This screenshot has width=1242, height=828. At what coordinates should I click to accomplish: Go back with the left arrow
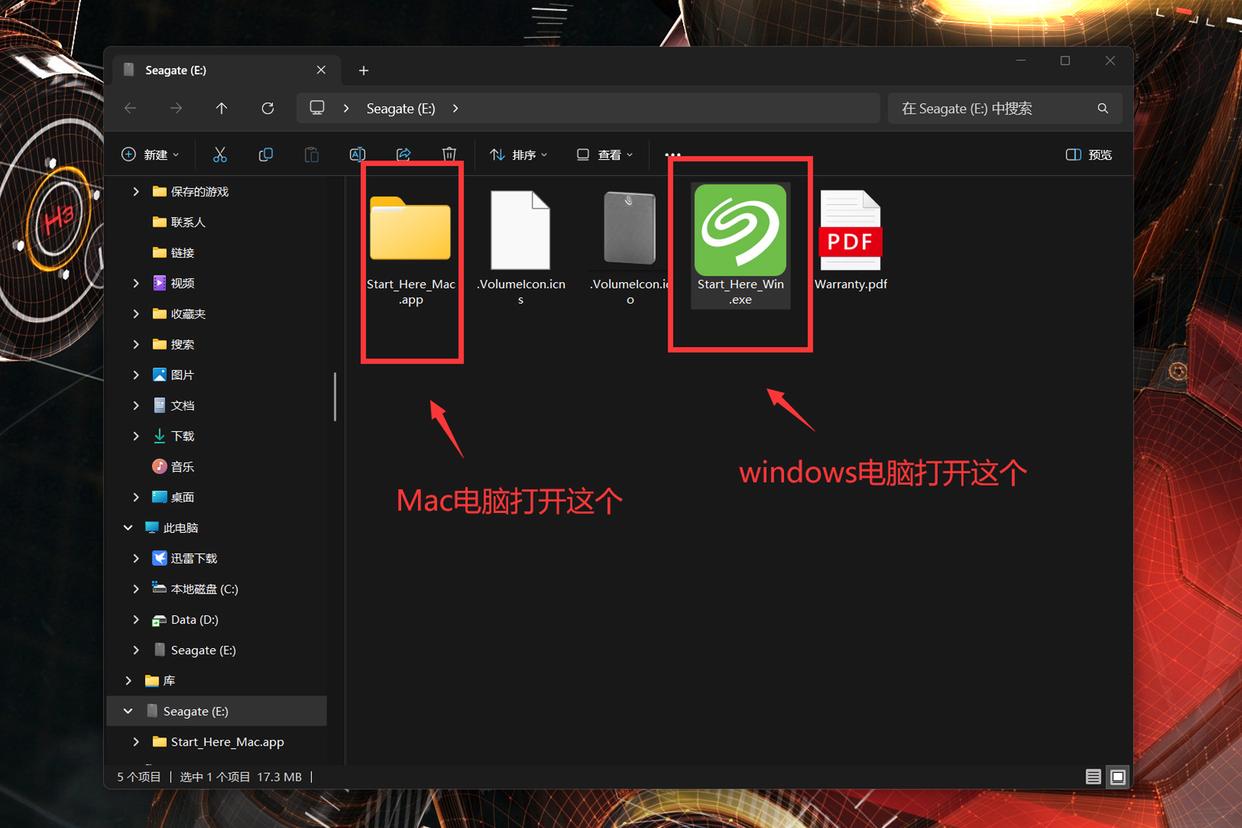[130, 108]
